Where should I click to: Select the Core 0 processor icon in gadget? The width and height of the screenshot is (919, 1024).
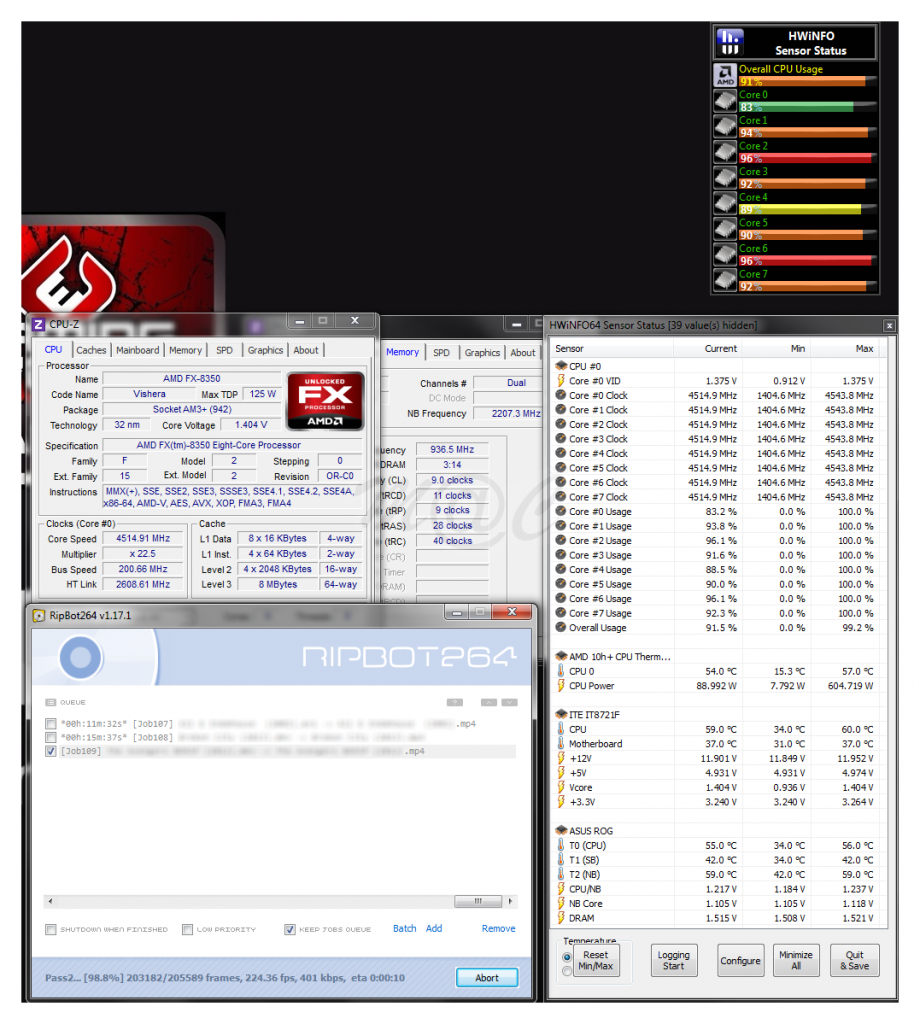point(723,99)
